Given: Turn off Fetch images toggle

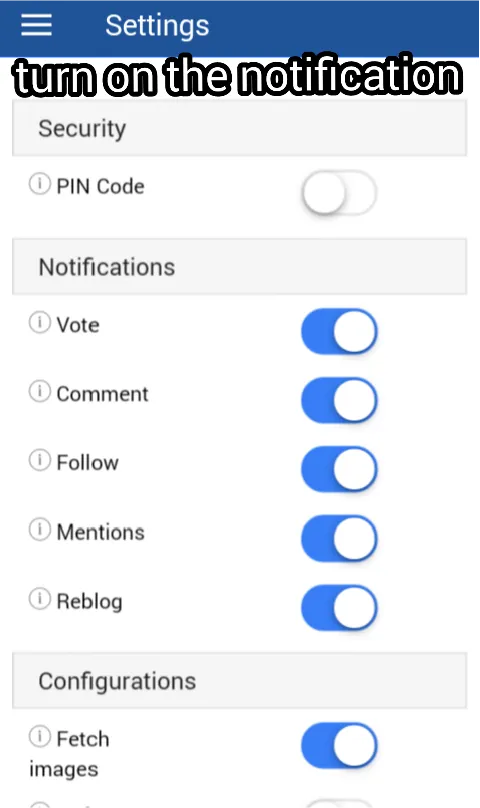Looking at the screenshot, I should point(339,746).
